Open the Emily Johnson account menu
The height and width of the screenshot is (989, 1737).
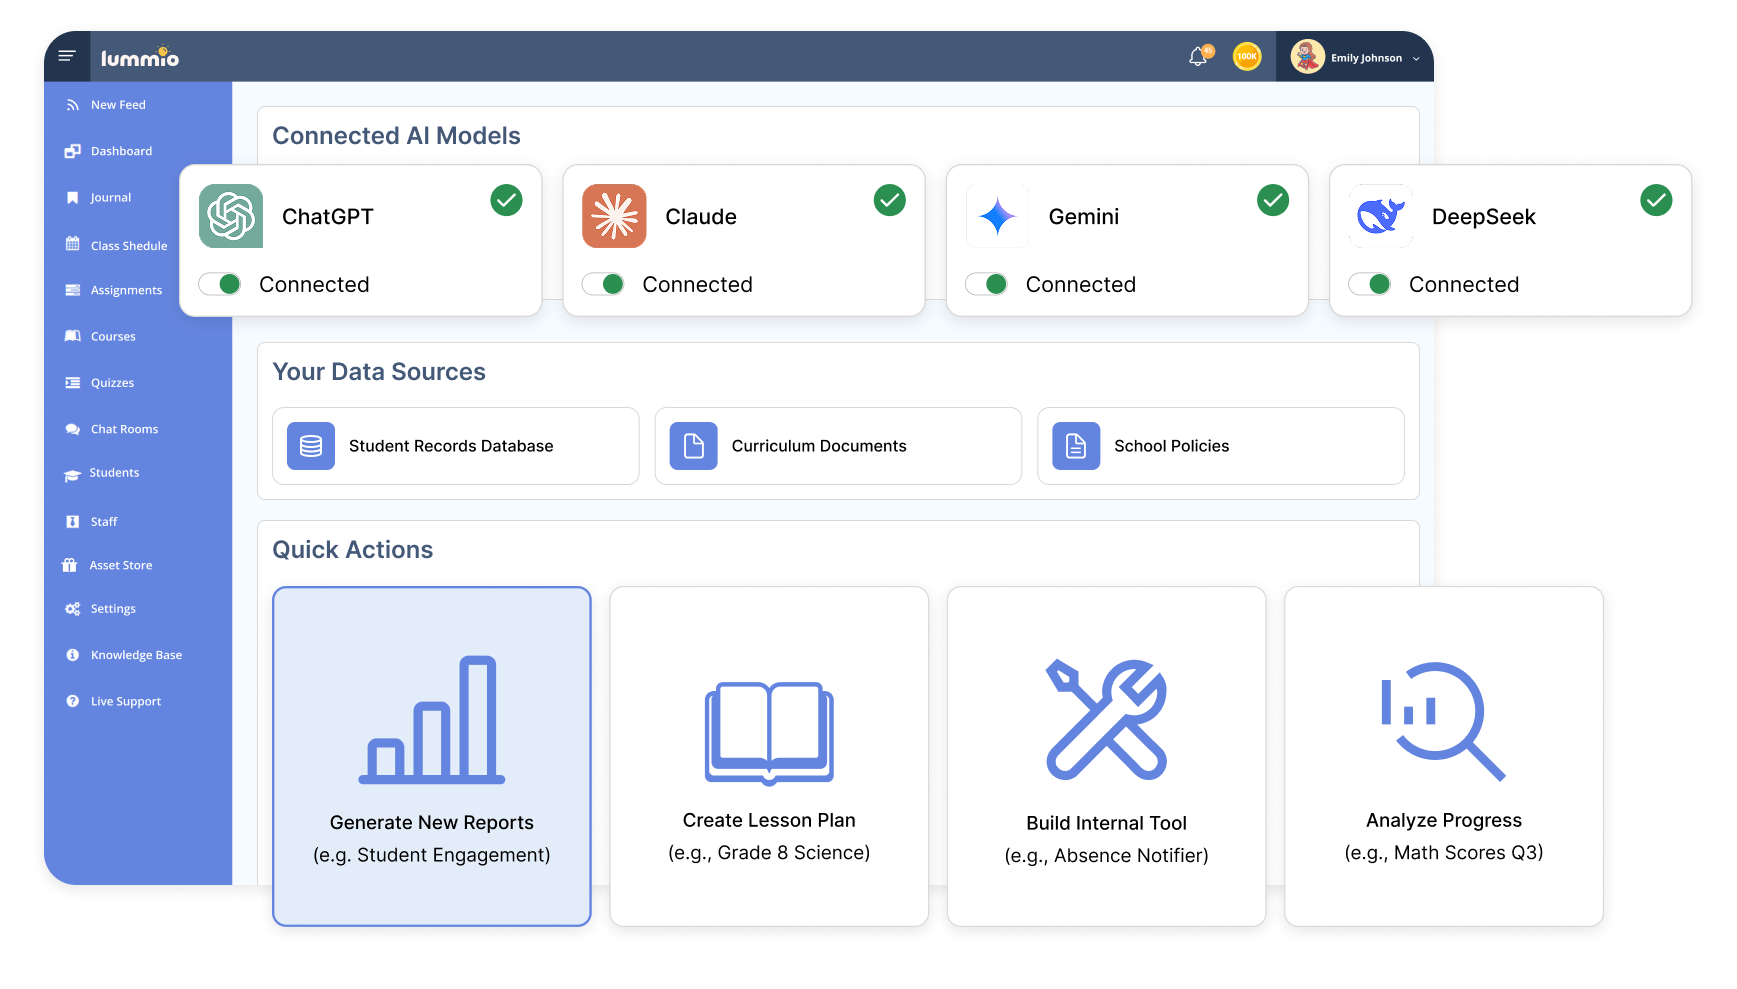[1364, 57]
